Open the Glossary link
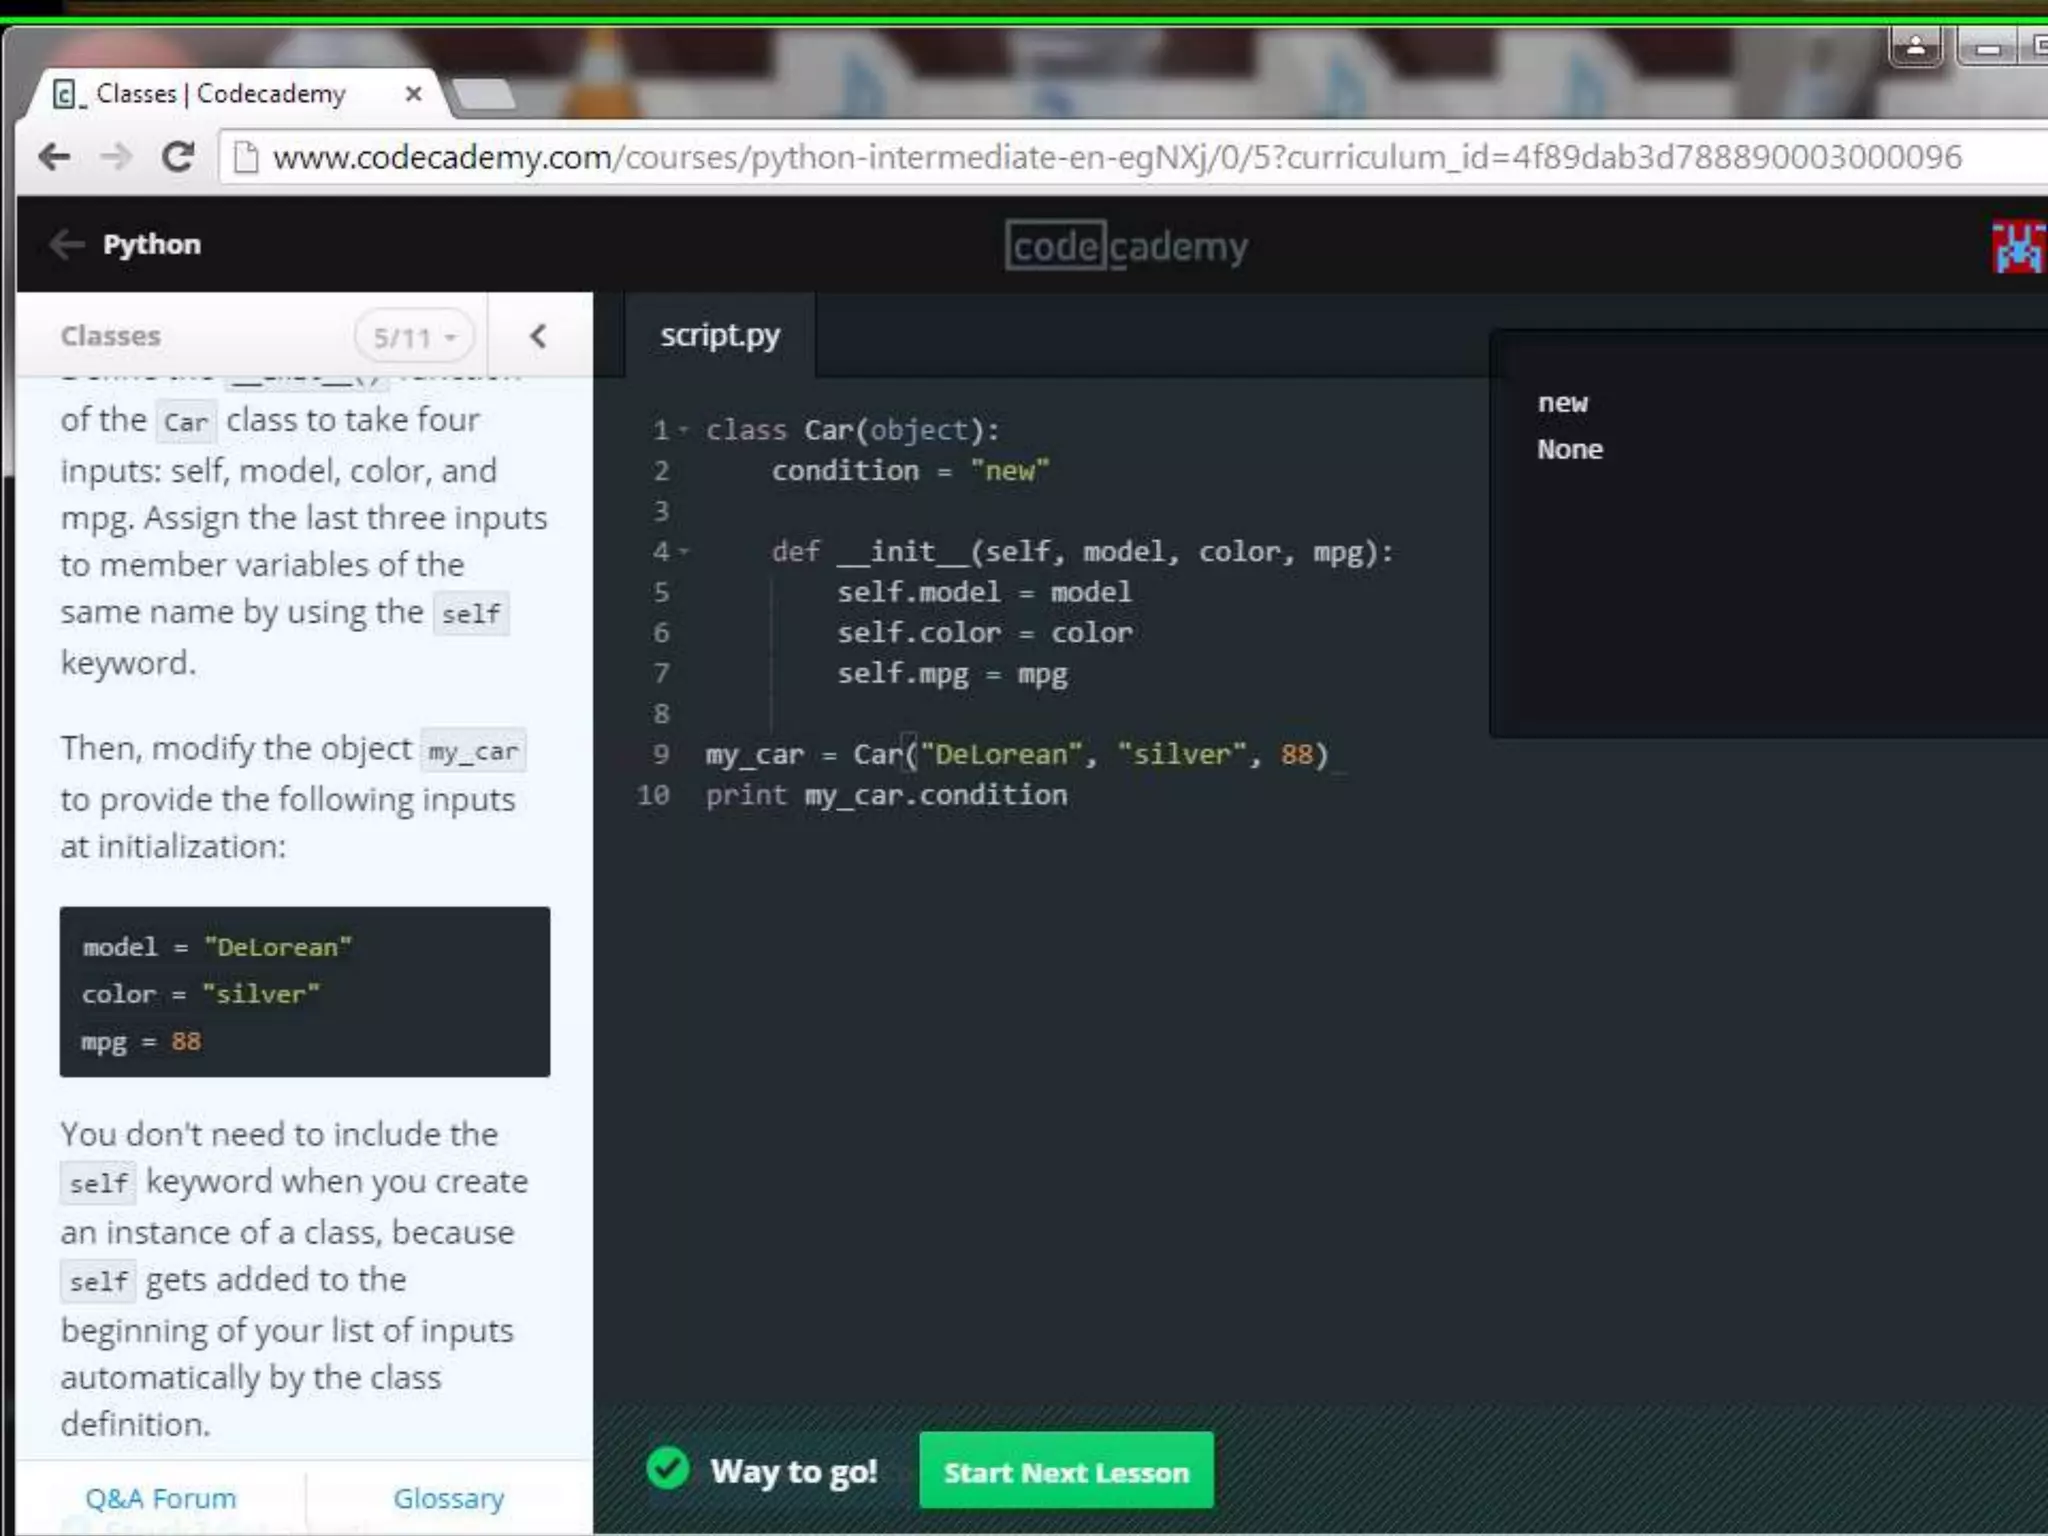This screenshot has height=1536, width=2048. click(x=449, y=1498)
